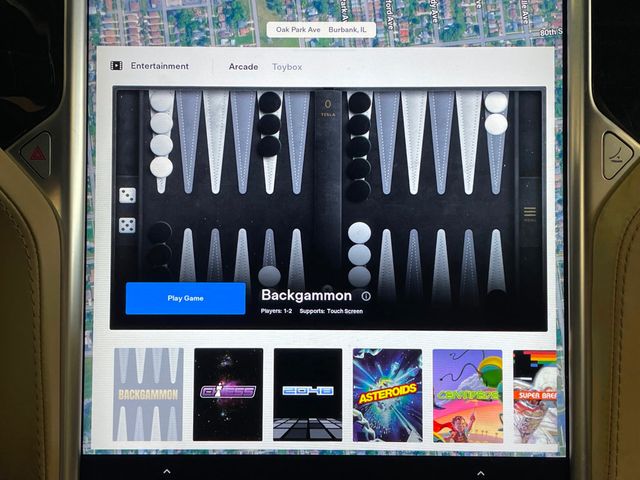The image size is (640, 480).
Task: Expand the bottom-left up chevron
Action: 165,471
